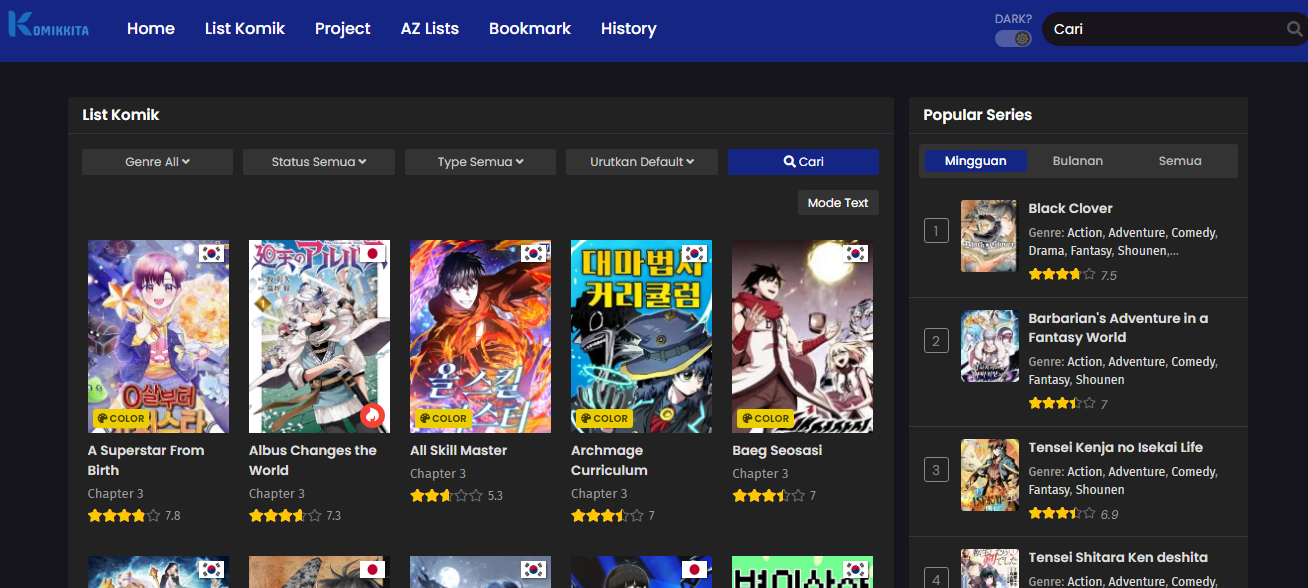The width and height of the screenshot is (1308, 588).
Task: Show Semua popular series
Action: 1180,161
